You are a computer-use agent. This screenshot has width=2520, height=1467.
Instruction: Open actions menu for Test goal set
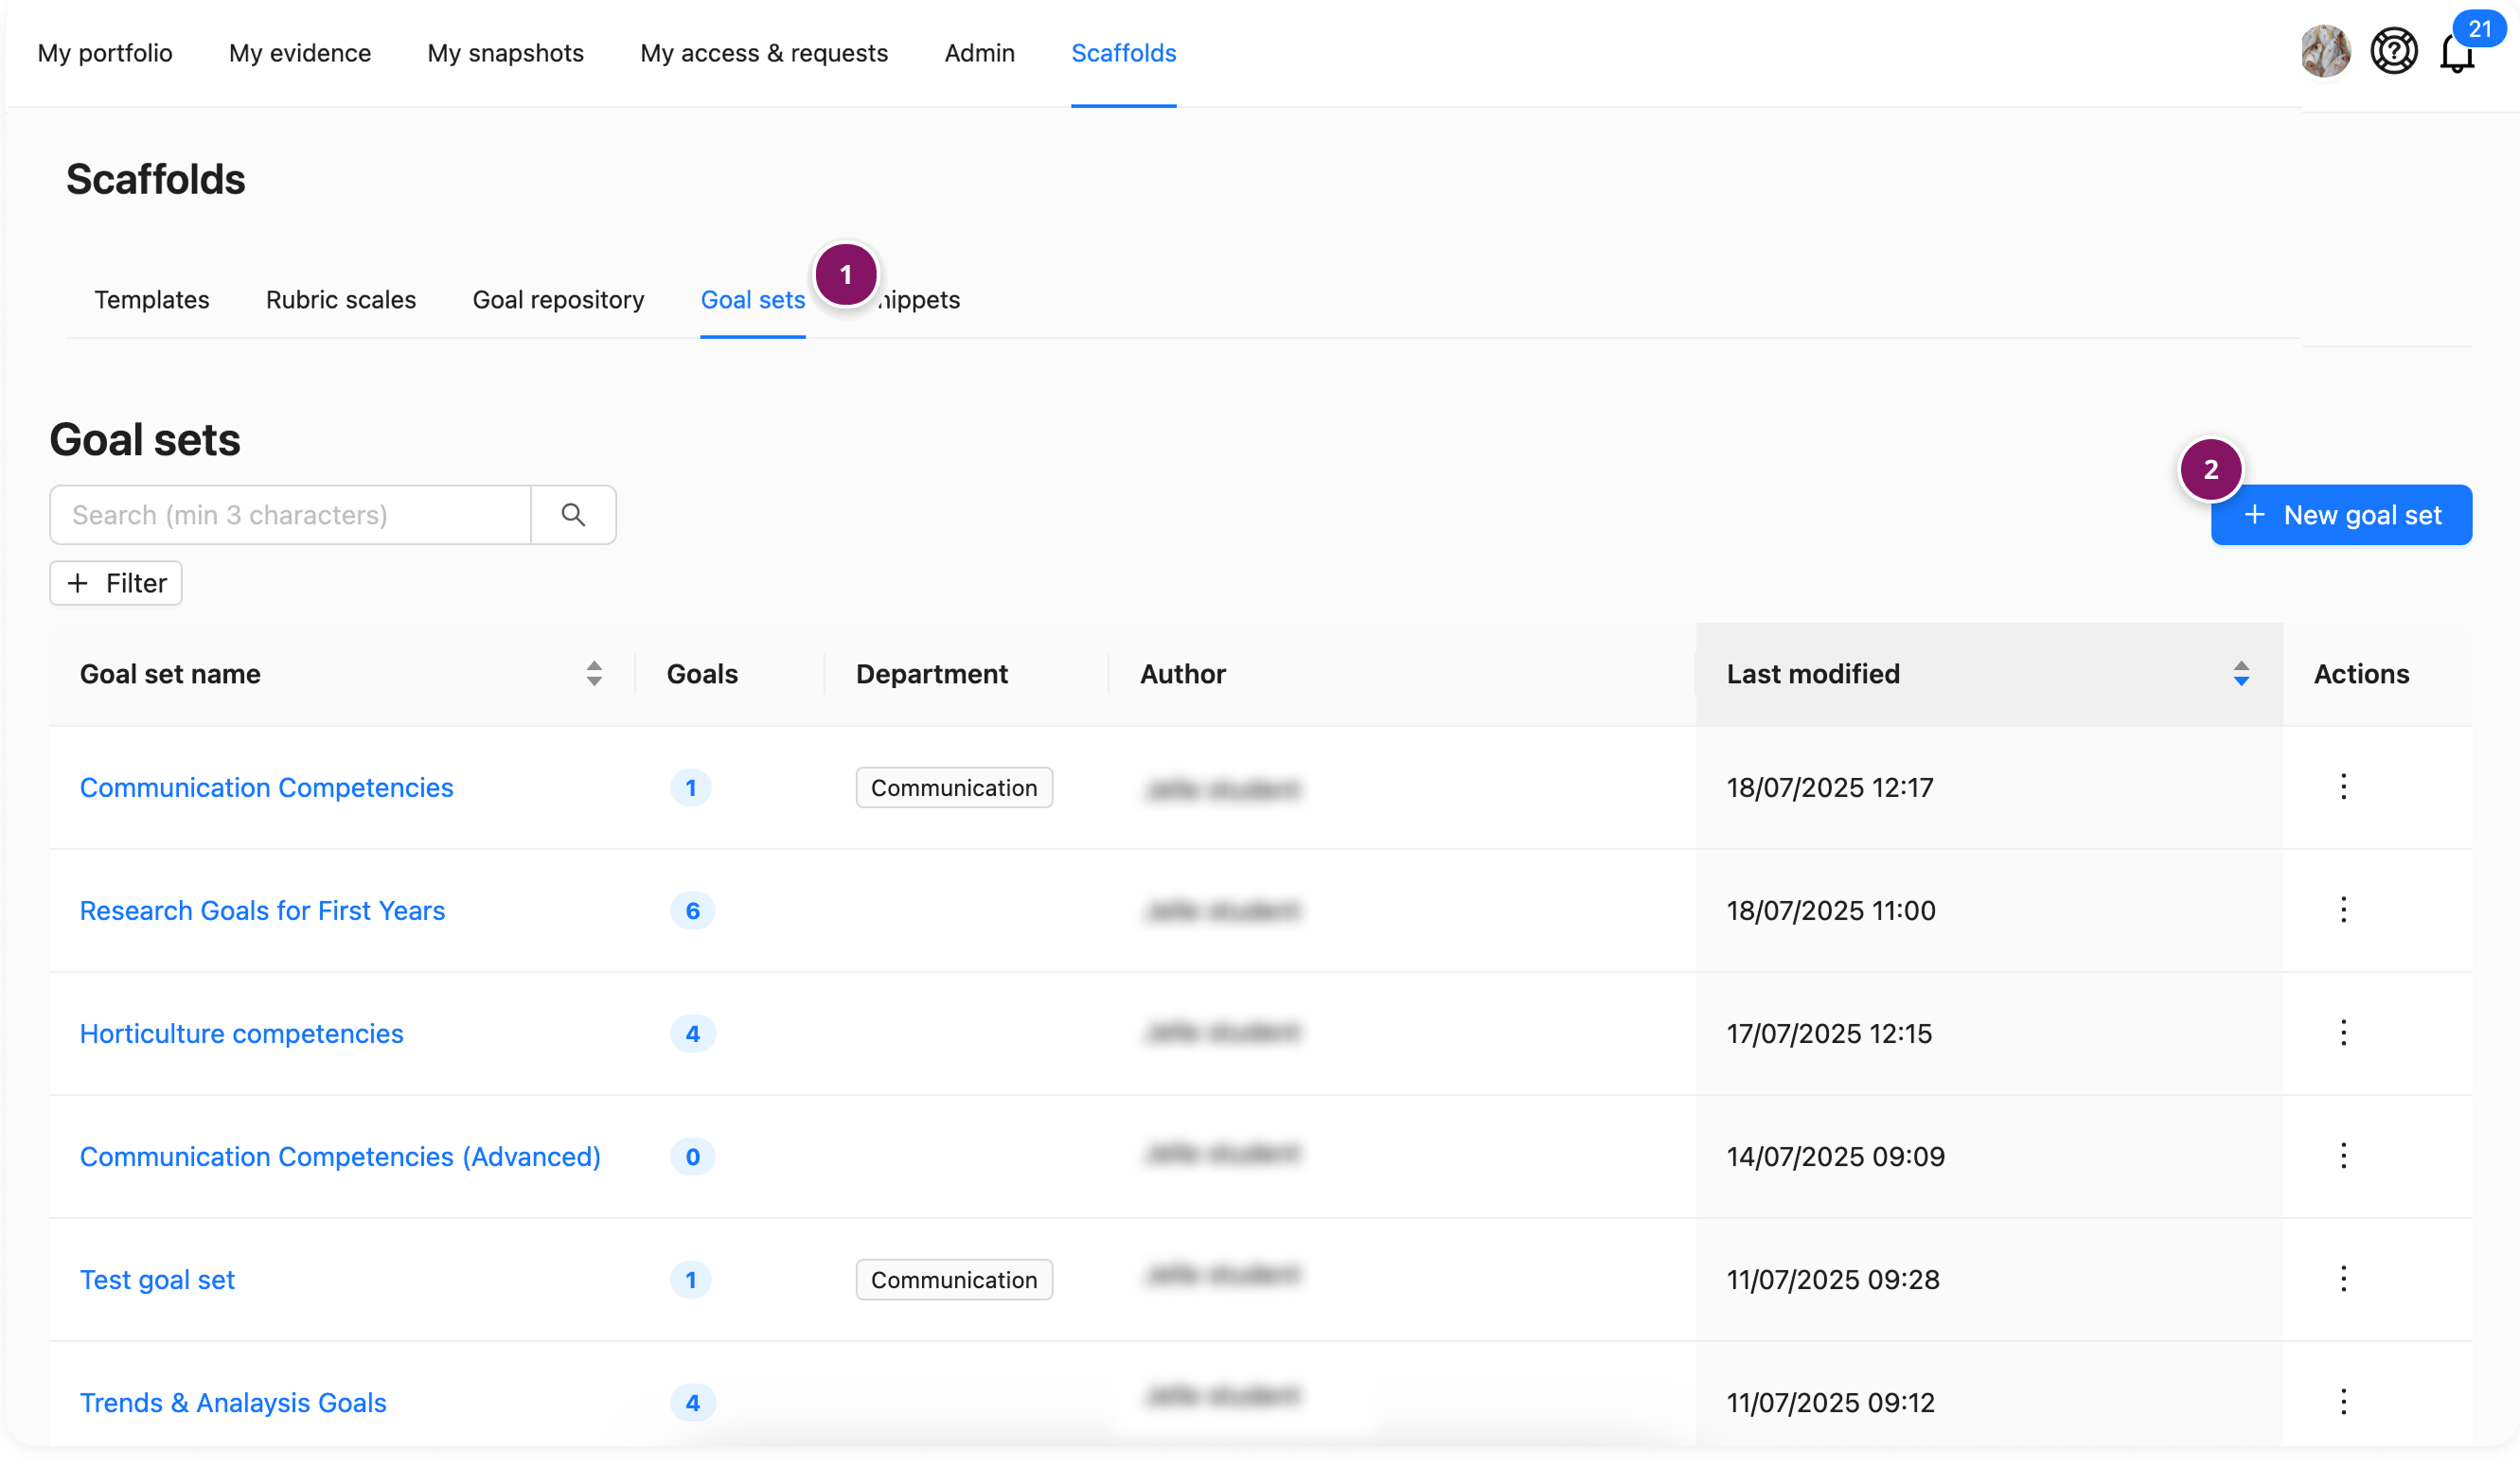coord(2343,1279)
